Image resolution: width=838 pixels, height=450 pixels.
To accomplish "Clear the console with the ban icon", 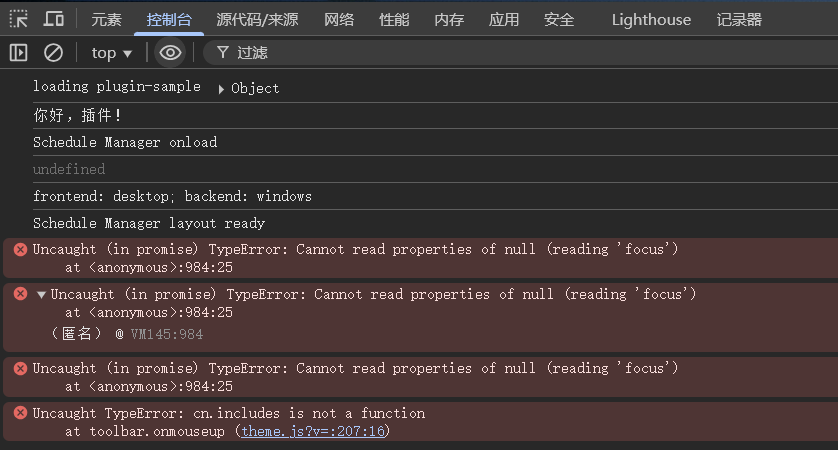I will [53, 52].
